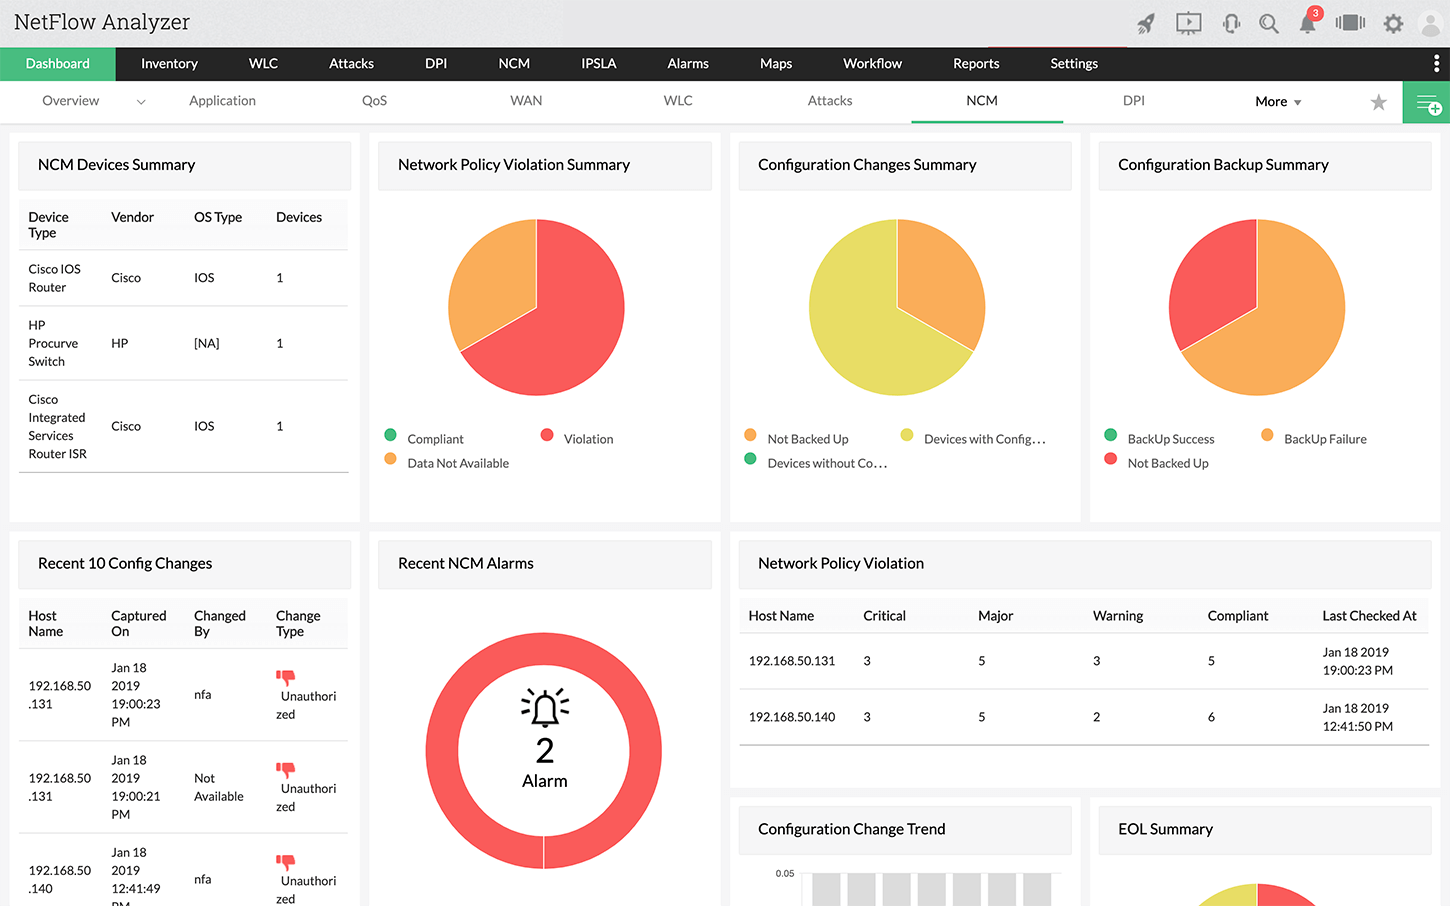Open host 192.168.50.140 in Network Policy Violation

click(x=791, y=717)
